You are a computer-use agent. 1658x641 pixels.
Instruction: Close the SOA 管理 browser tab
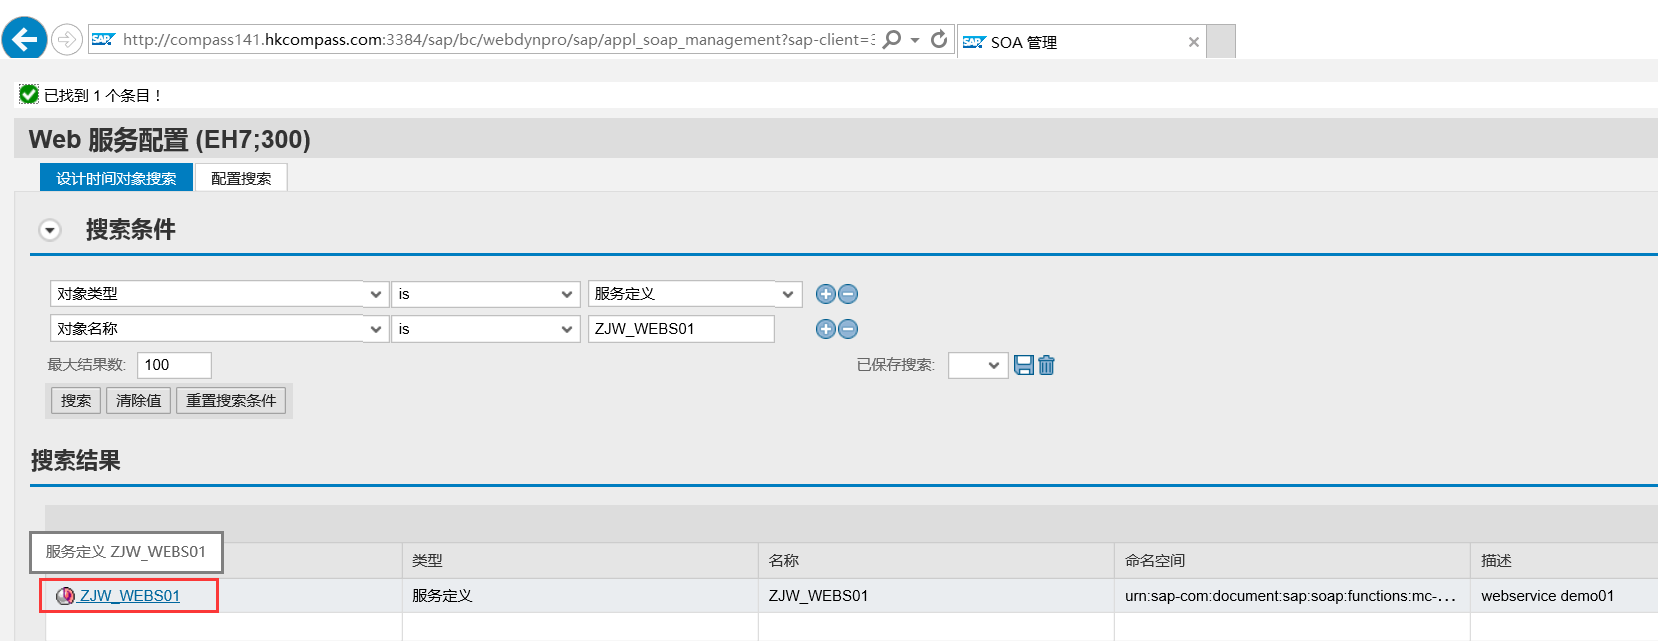(1193, 42)
